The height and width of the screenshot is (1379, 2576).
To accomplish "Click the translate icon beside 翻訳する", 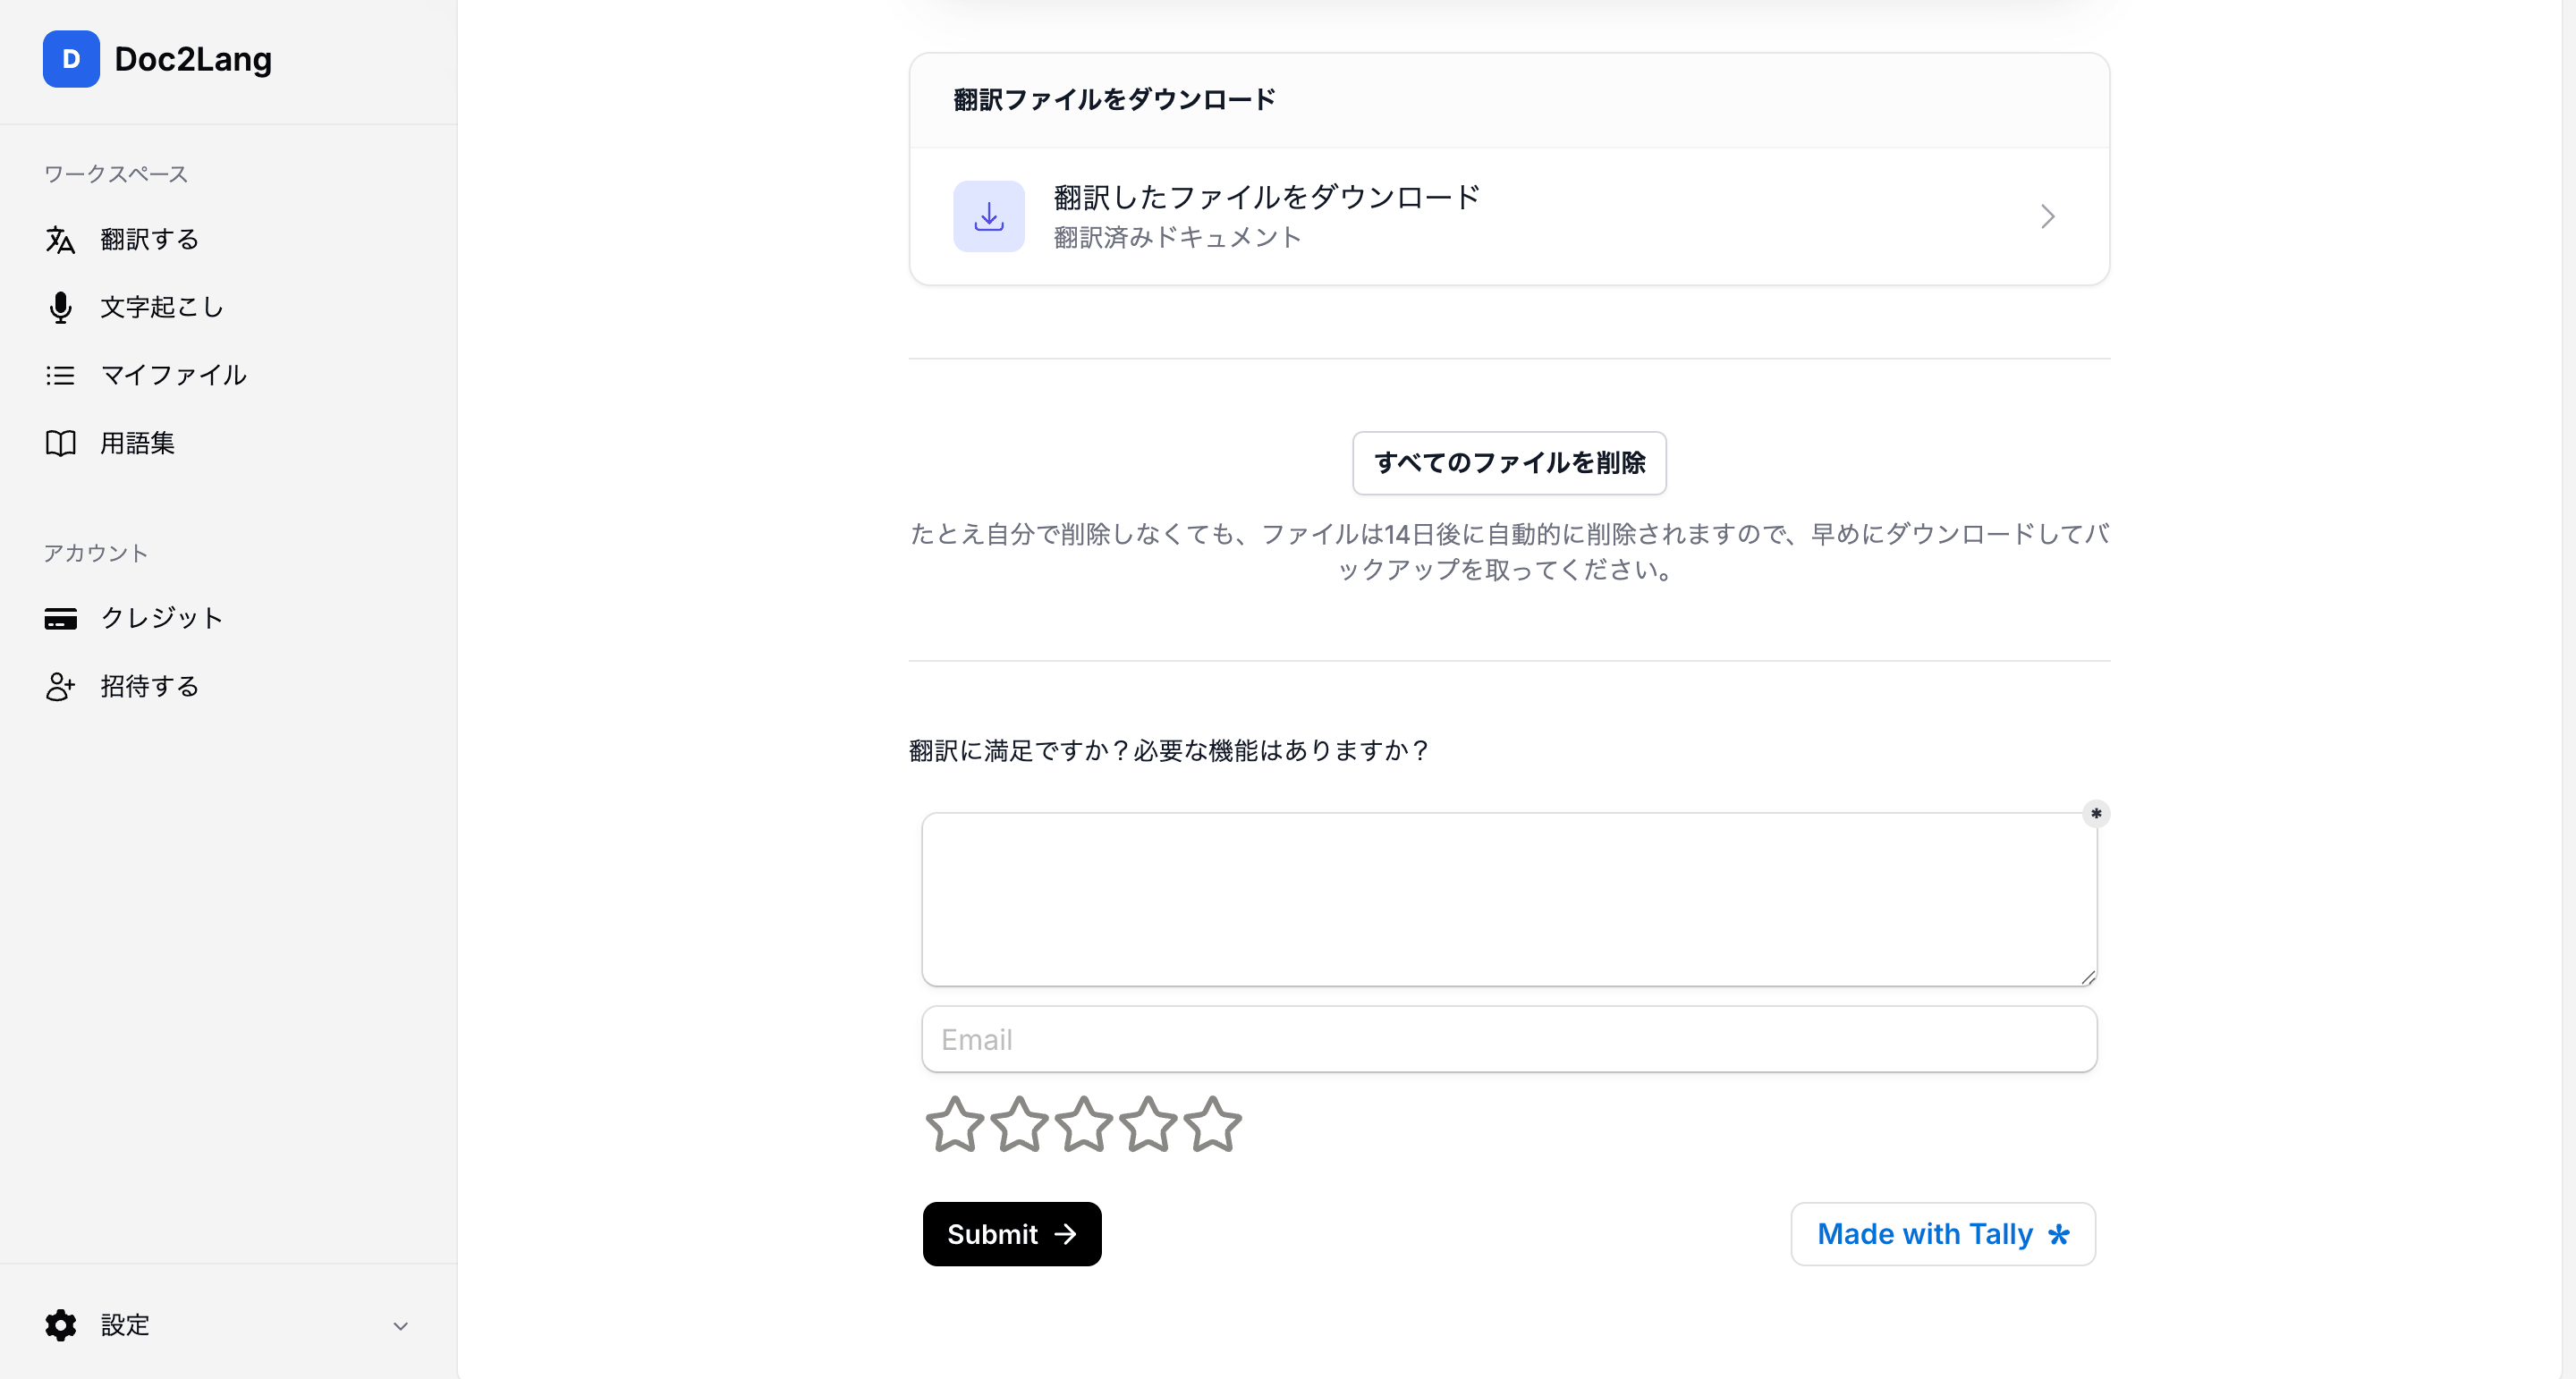I will click(60, 240).
